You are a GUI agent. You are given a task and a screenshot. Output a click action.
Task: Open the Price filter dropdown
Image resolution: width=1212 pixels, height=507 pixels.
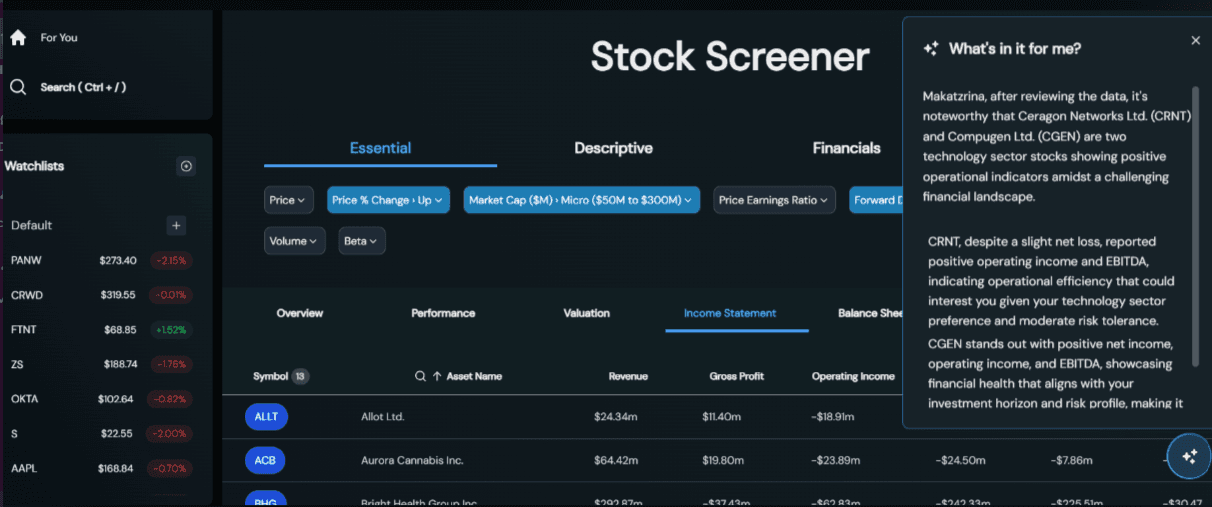tap(288, 200)
